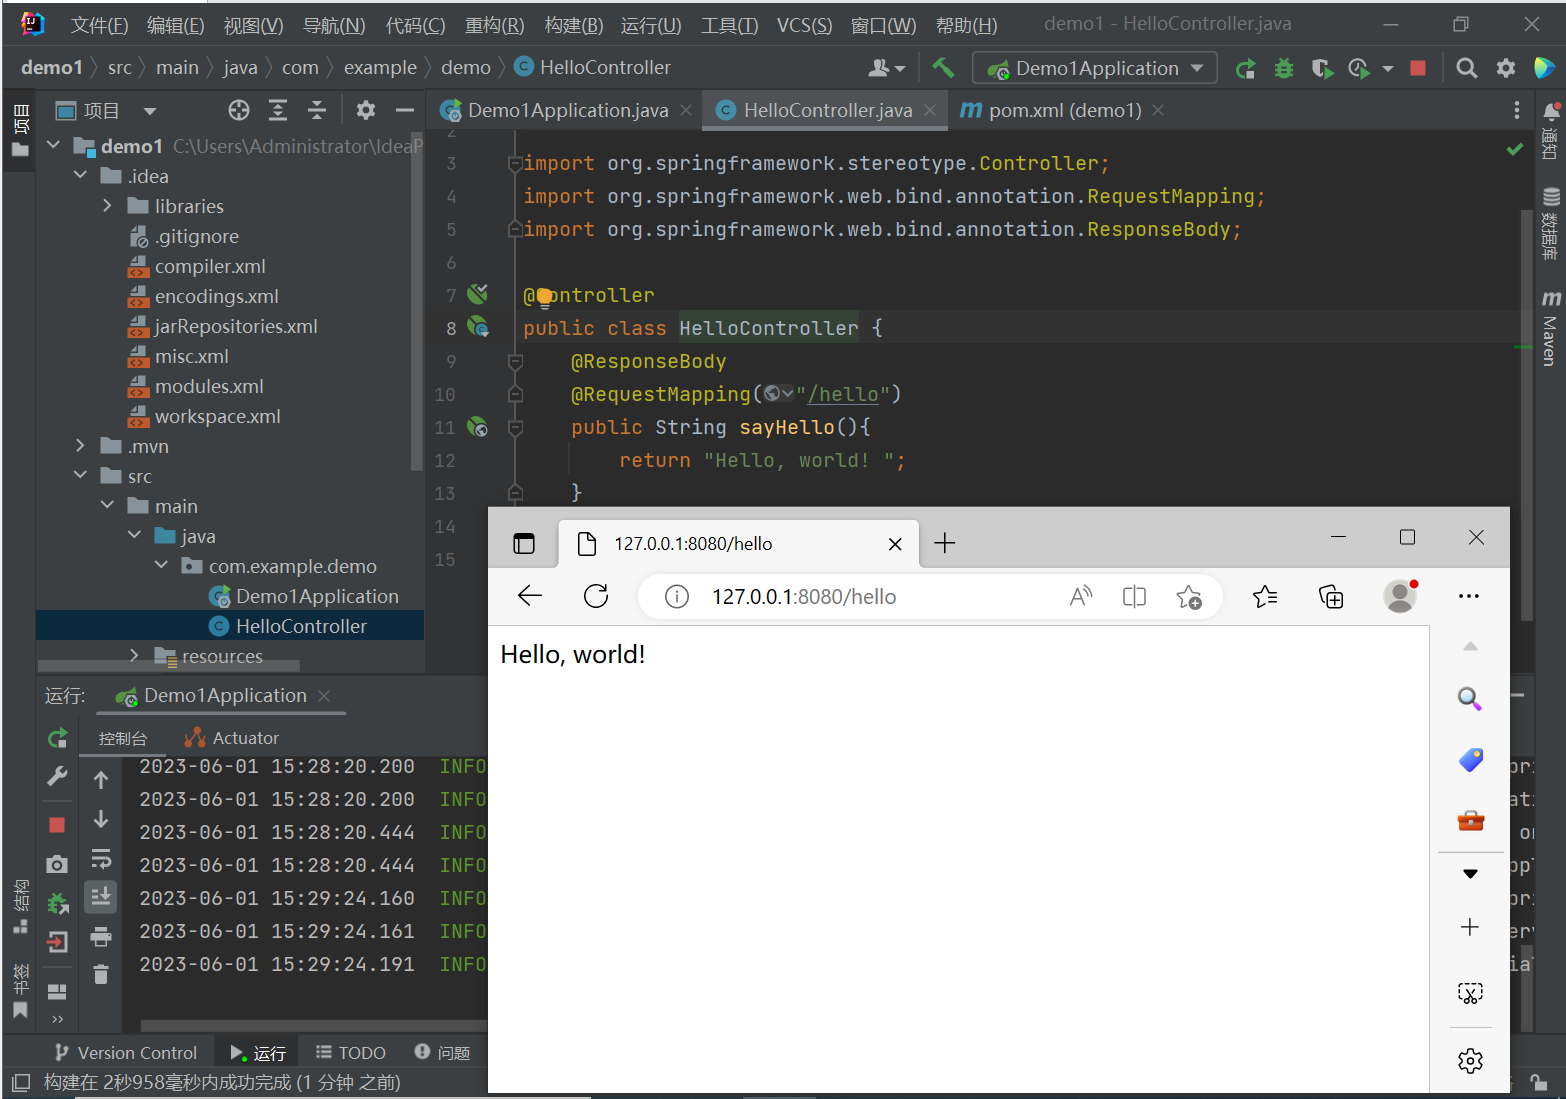This screenshot has width=1566, height=1099.
Task: Switch to the pom.xml (demo1) editor tab
Action: click(1064, 110)
